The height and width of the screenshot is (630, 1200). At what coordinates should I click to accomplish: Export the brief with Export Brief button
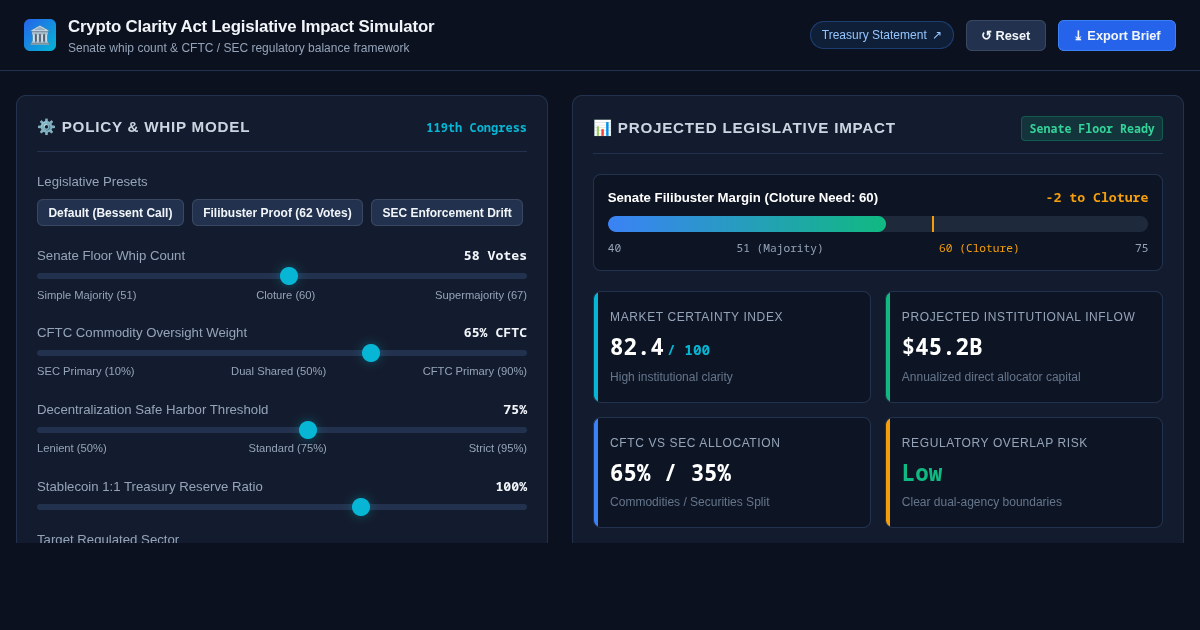point(1117,35)
